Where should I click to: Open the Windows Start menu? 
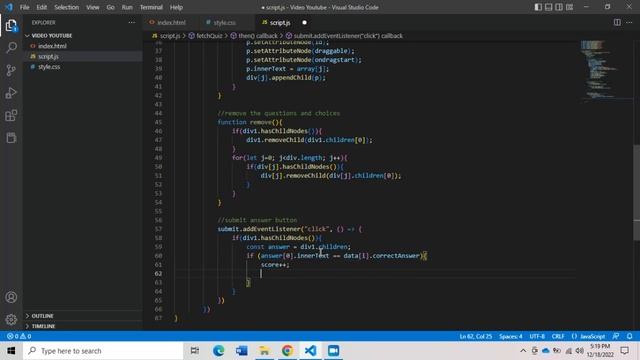[11, 351]
